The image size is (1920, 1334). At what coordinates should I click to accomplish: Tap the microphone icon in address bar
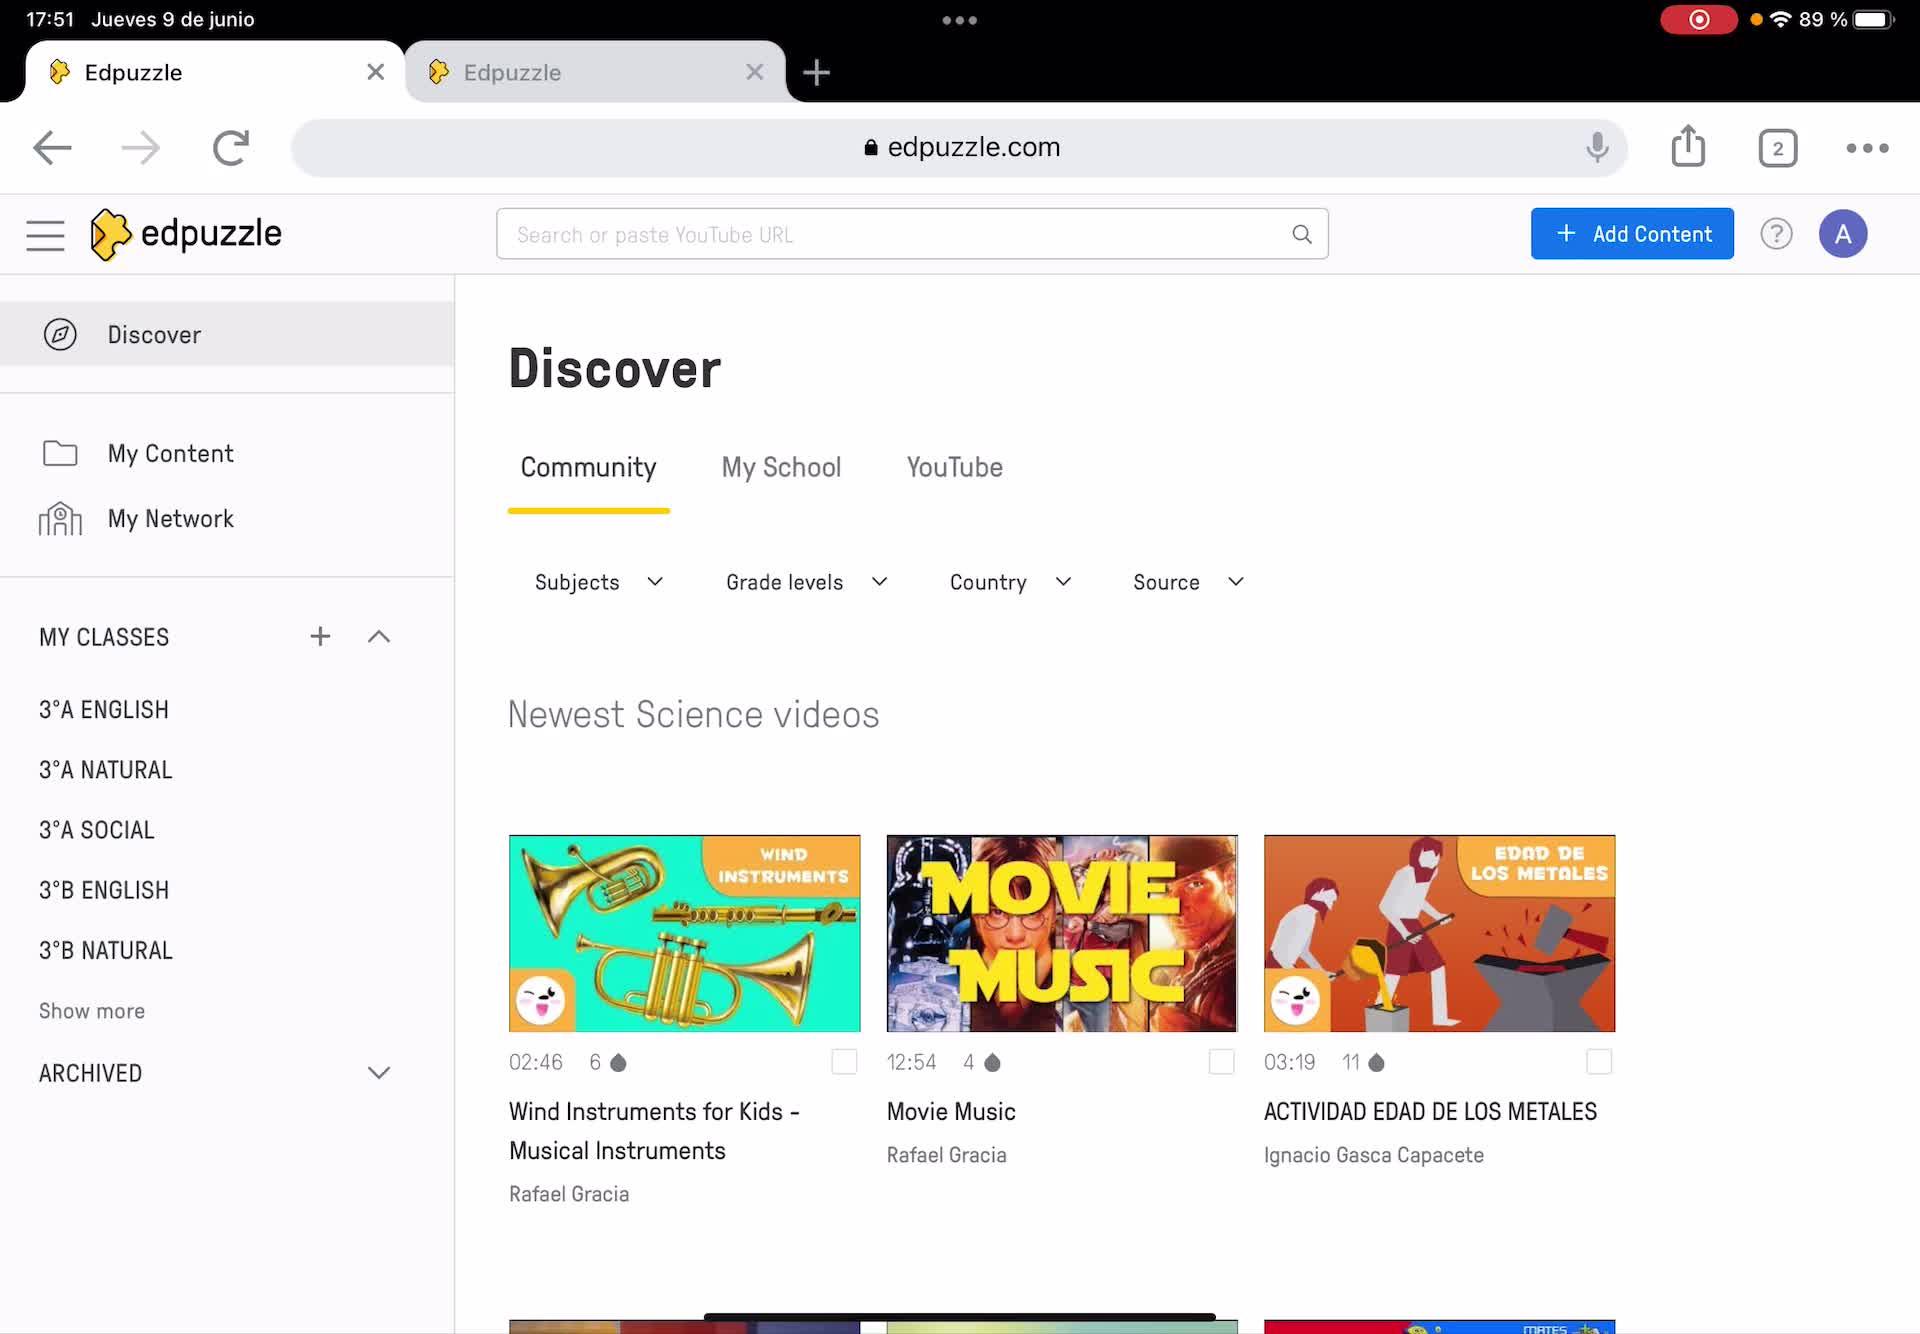(x=1597, y=147)
